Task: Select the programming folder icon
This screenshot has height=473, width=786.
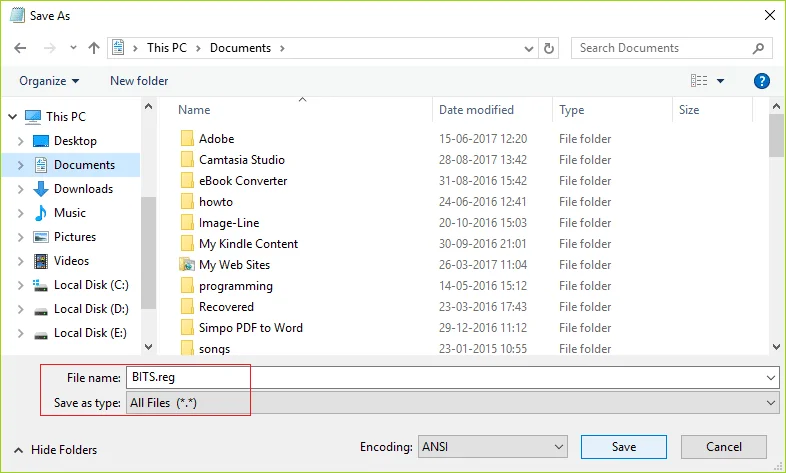Action: (187, 286)
